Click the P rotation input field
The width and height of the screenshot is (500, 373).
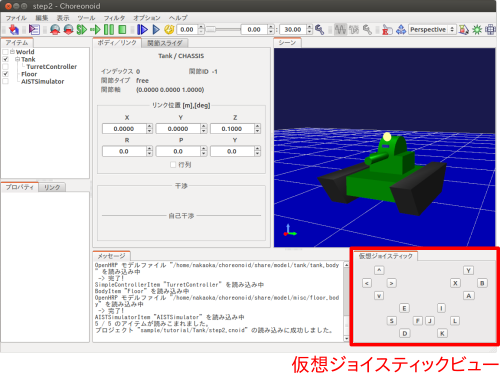click(178, 151)
